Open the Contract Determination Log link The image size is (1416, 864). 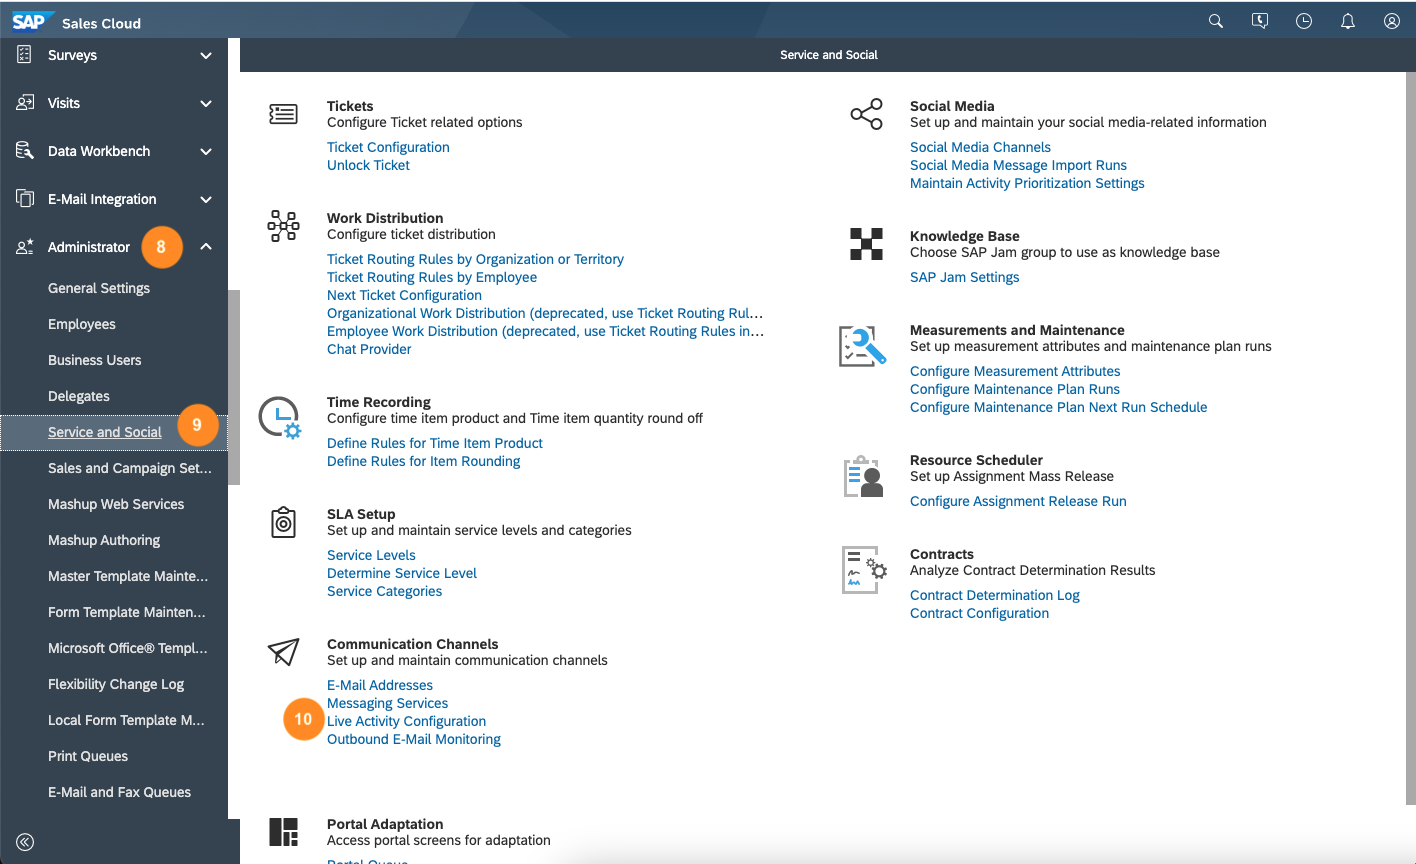(x=995, y=595)
